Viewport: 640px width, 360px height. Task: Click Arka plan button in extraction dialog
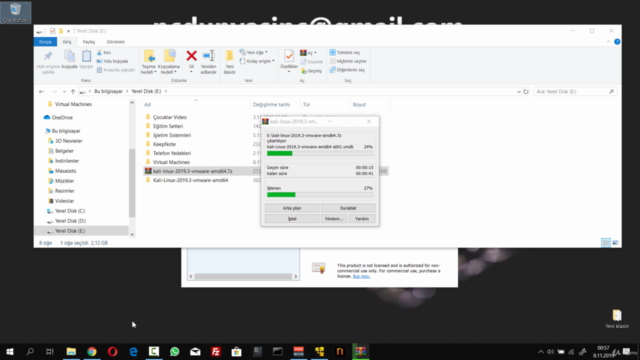pyautogui.click(x=292, y=208)
